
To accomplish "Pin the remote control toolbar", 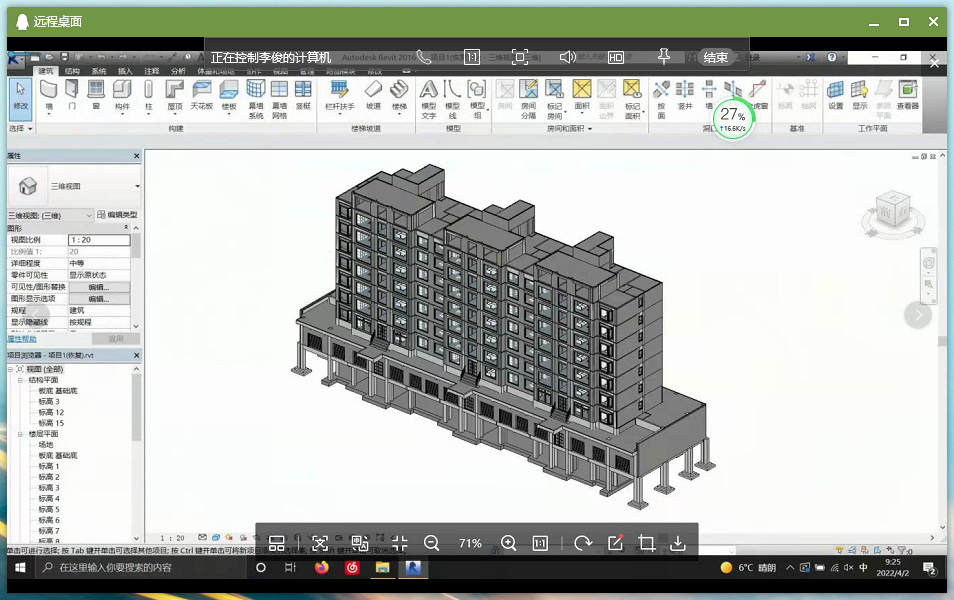I will click(663, 57).
